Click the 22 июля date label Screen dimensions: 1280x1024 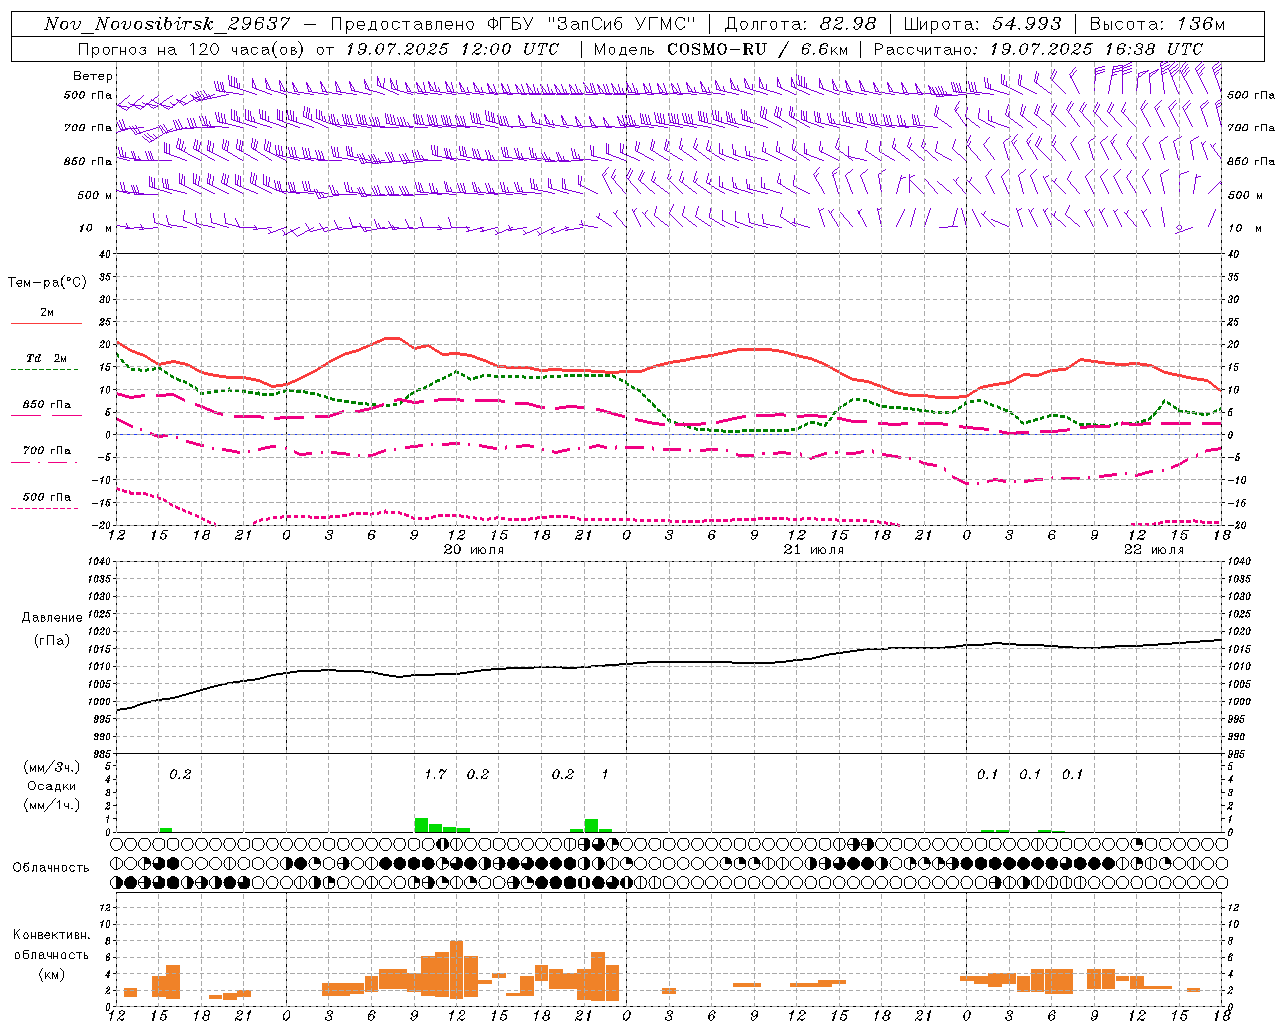point(1153,550)
